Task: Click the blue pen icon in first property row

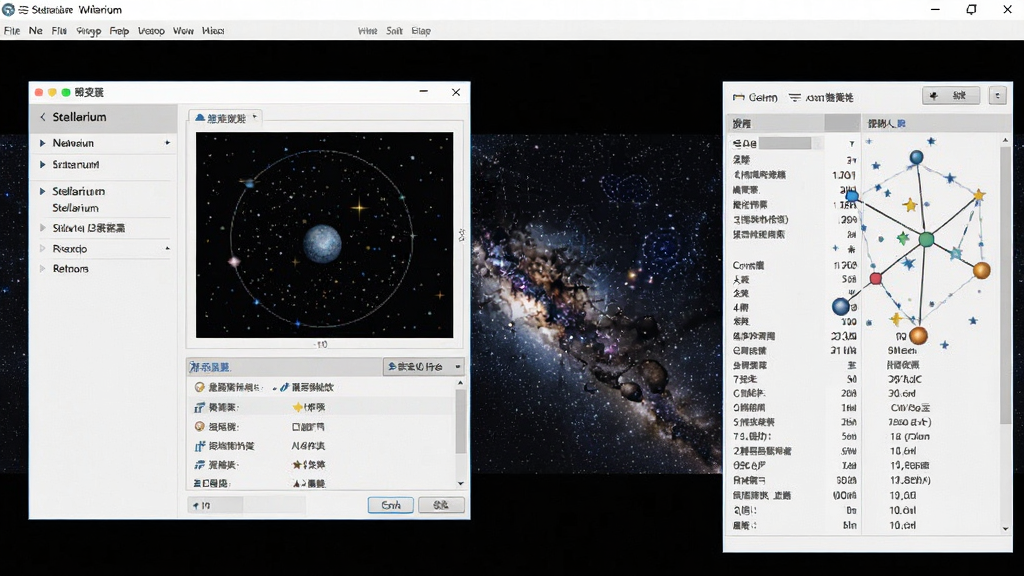Action: tap(284, 387)
